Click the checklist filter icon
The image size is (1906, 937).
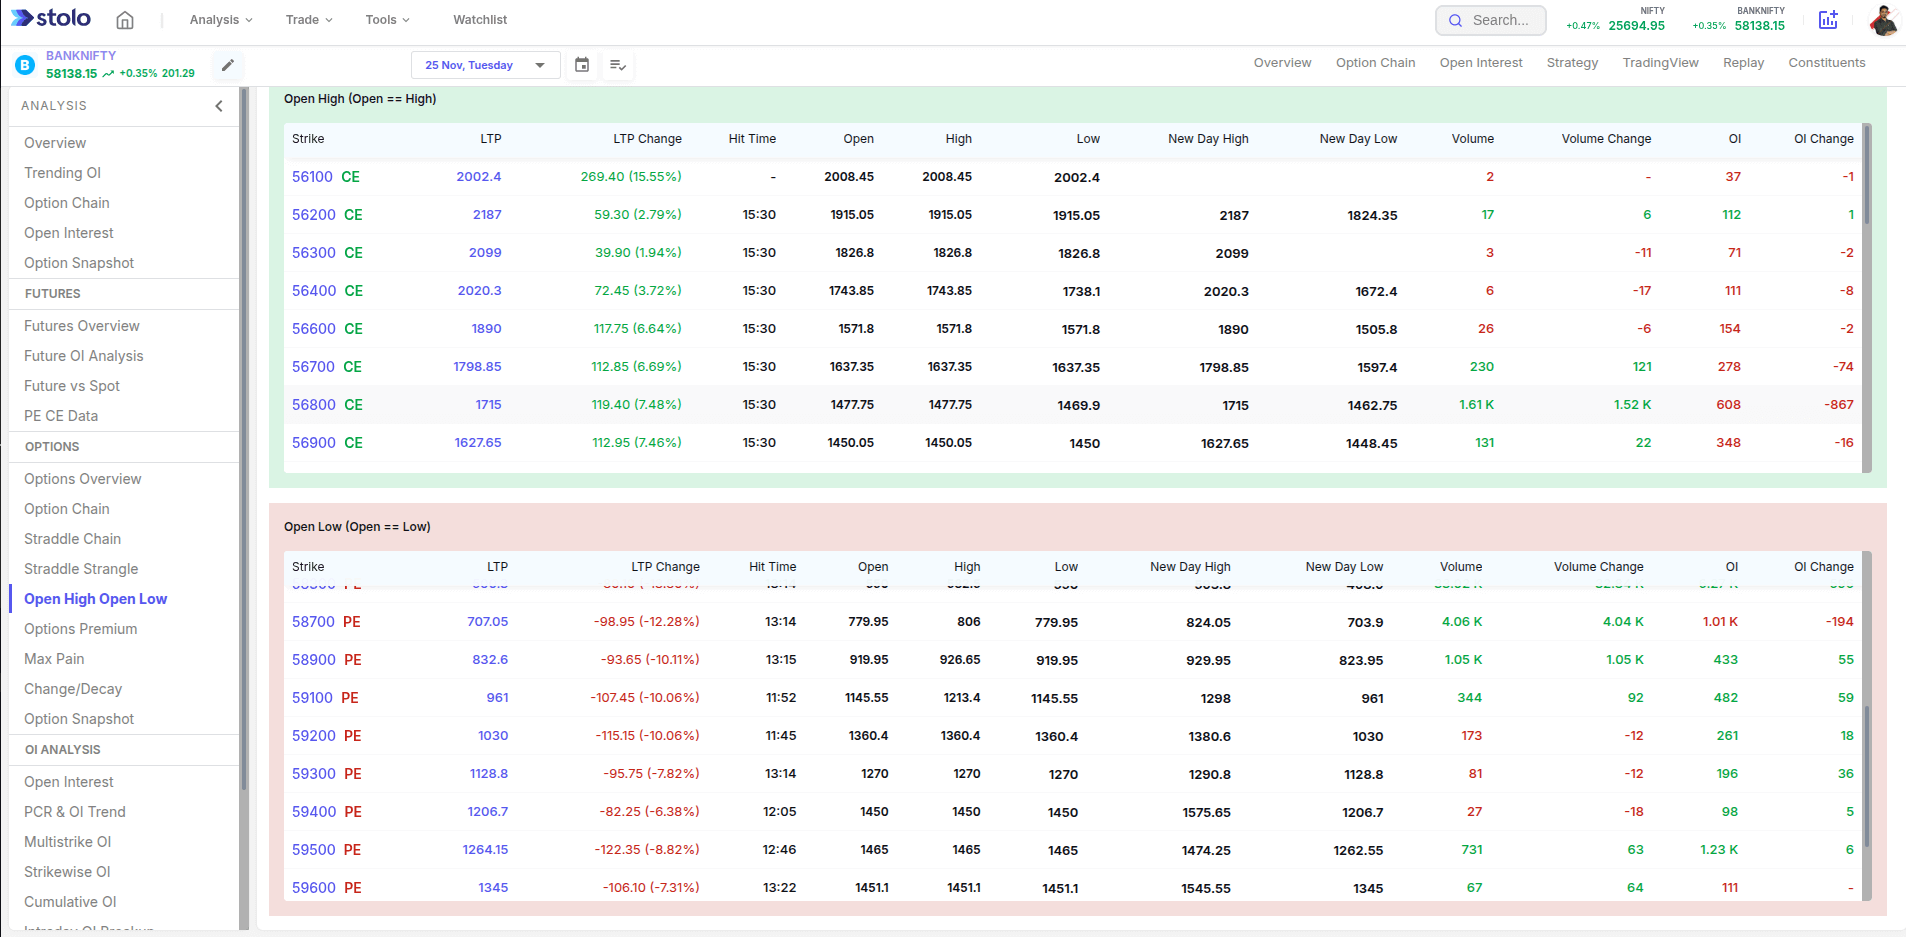[x=618, y=65]
